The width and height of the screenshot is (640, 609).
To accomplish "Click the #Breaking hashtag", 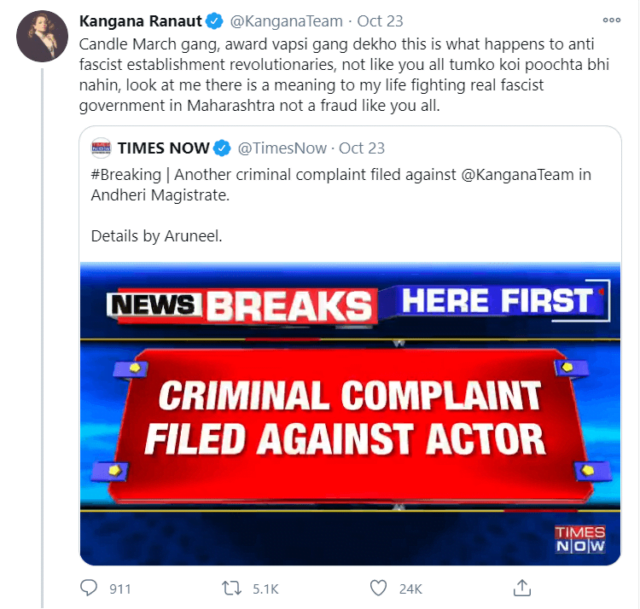I will (x=125, y=174).
